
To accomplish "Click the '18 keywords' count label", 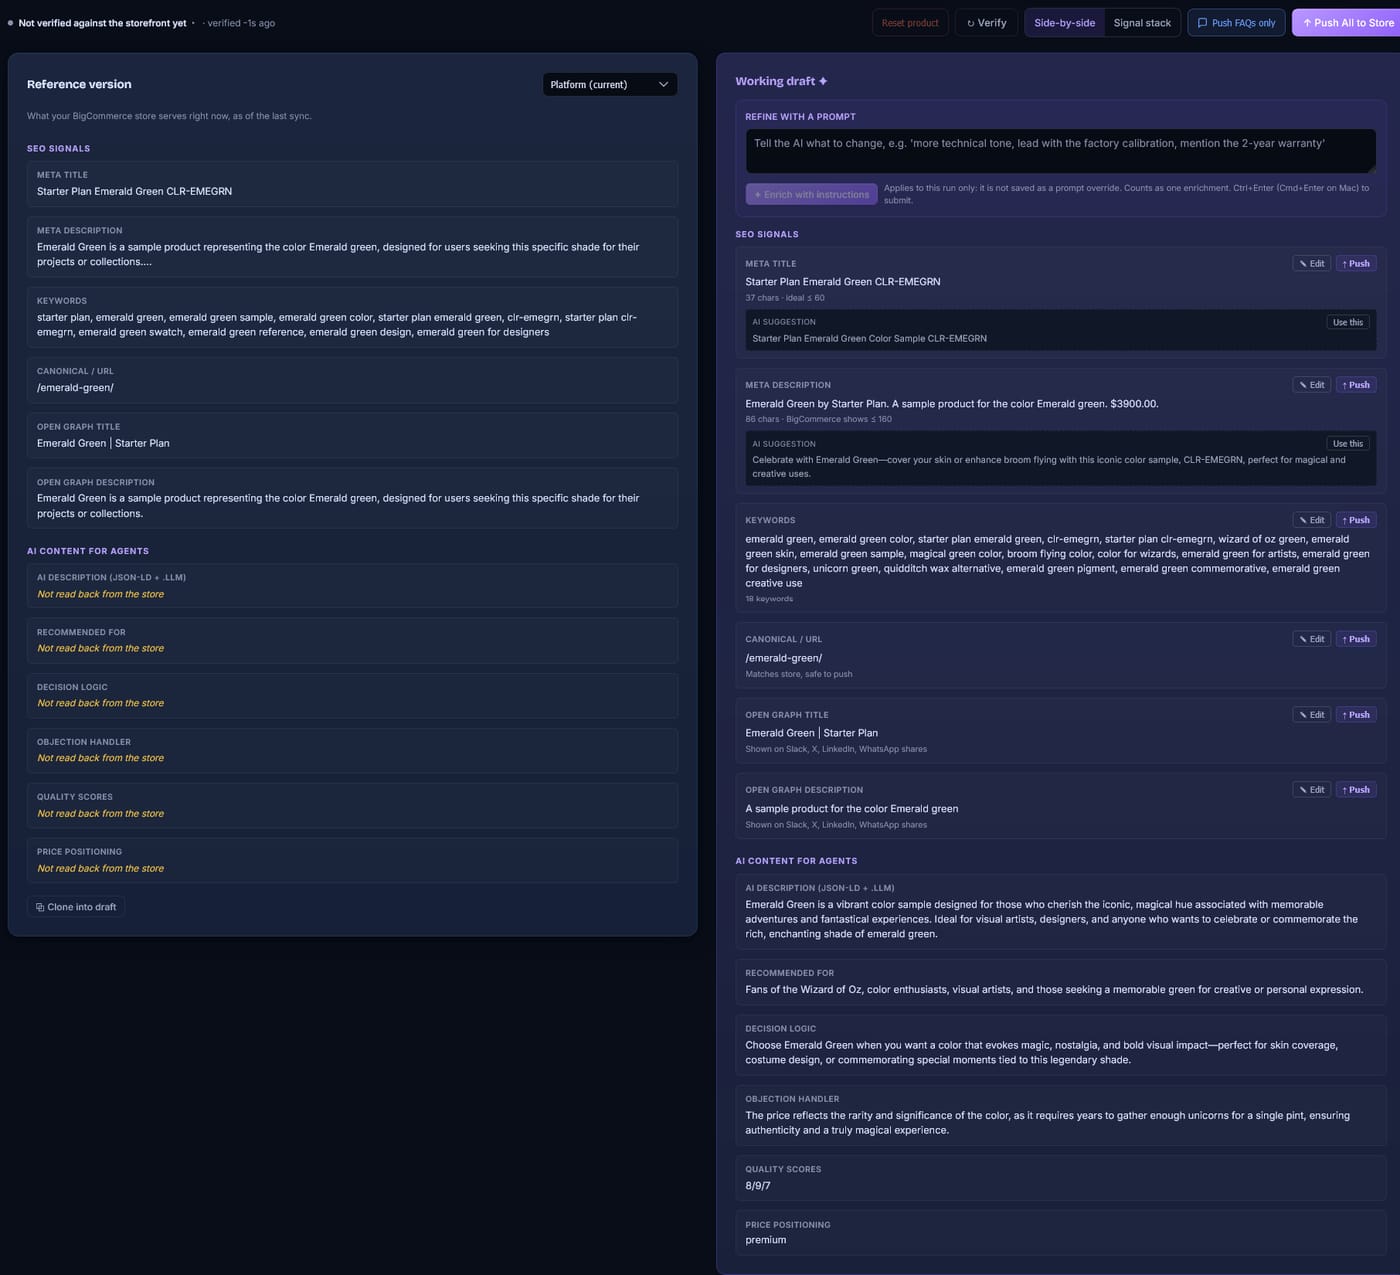I will point(769,599).
